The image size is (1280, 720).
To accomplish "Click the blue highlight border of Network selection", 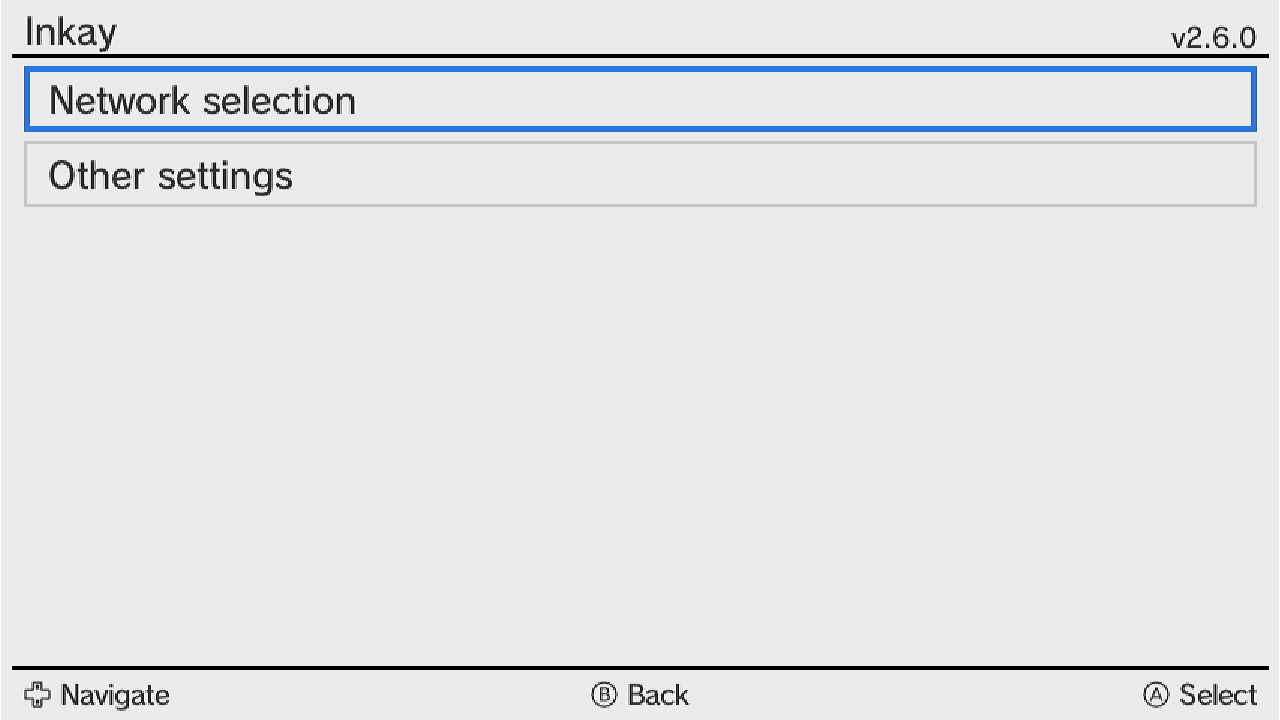I will coord(640,70).
